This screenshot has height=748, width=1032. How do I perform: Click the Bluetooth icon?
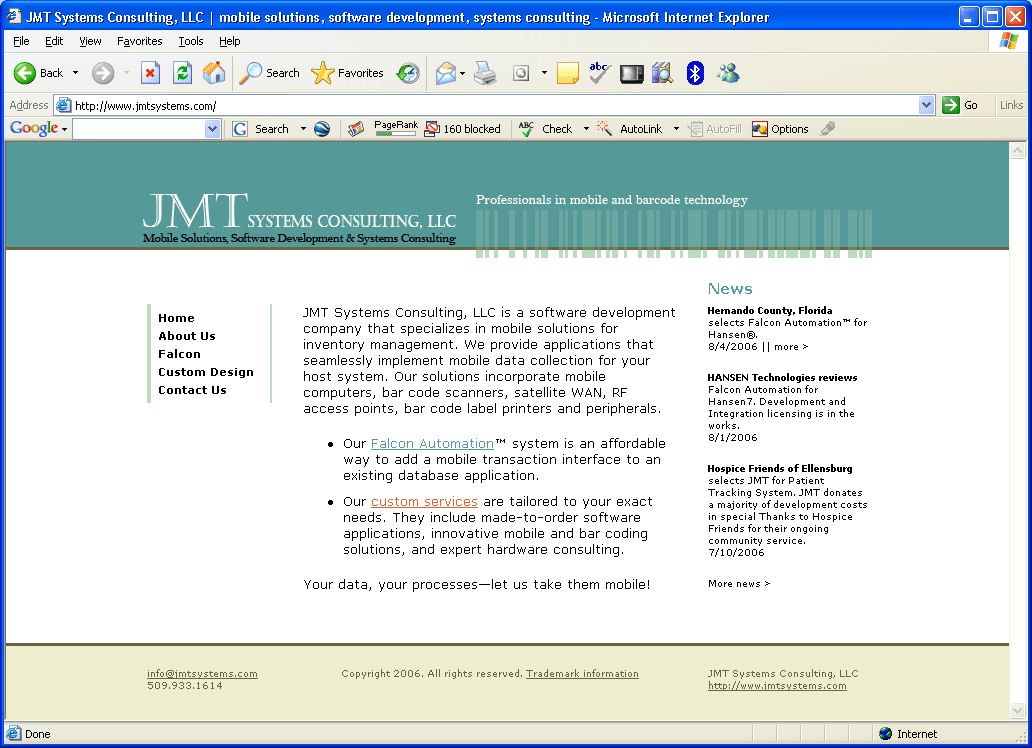[695, 73]
